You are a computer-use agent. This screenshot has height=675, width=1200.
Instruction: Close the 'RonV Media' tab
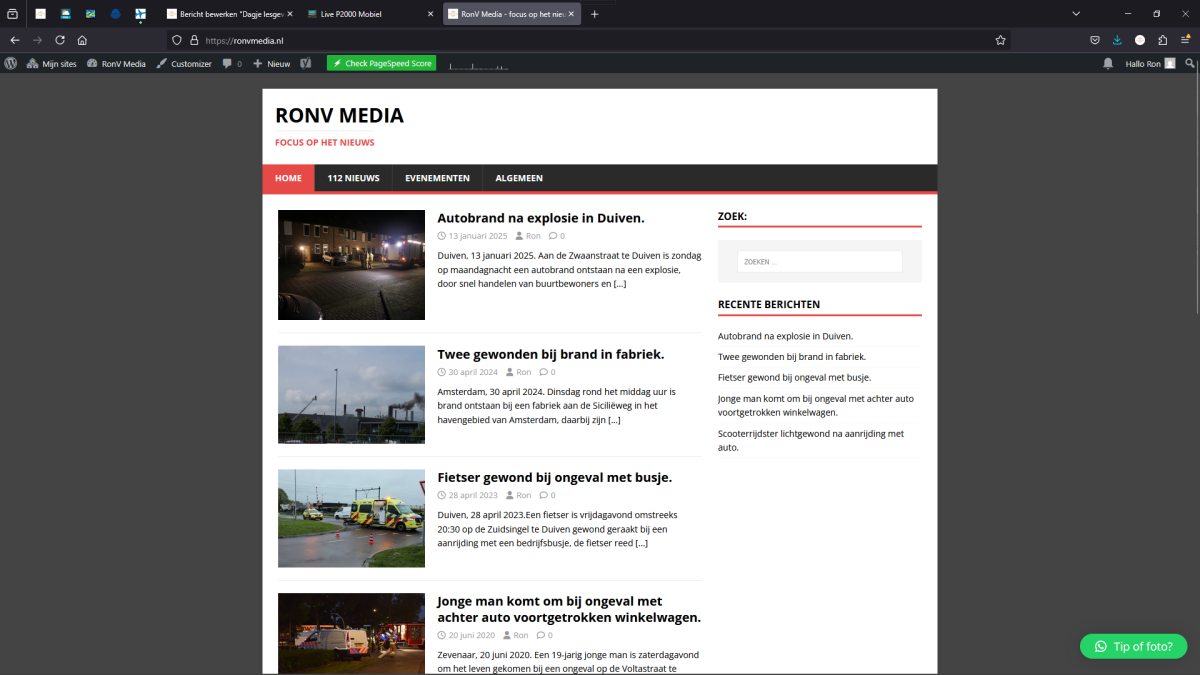(572, 14)
